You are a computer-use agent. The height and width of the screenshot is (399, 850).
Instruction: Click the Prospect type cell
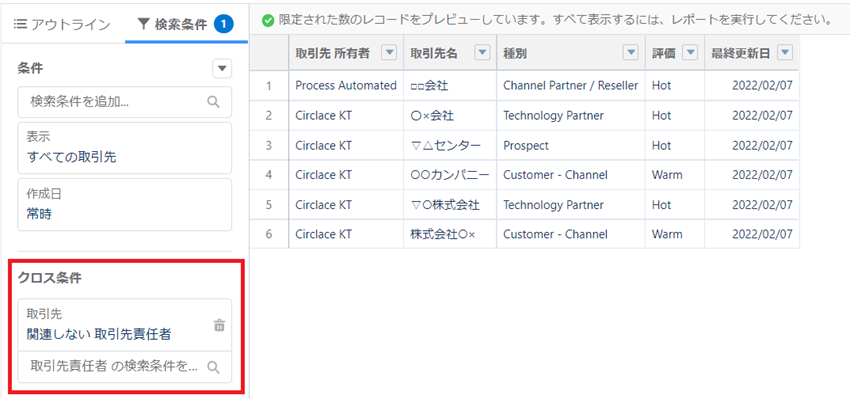click(x=571, y=145)
